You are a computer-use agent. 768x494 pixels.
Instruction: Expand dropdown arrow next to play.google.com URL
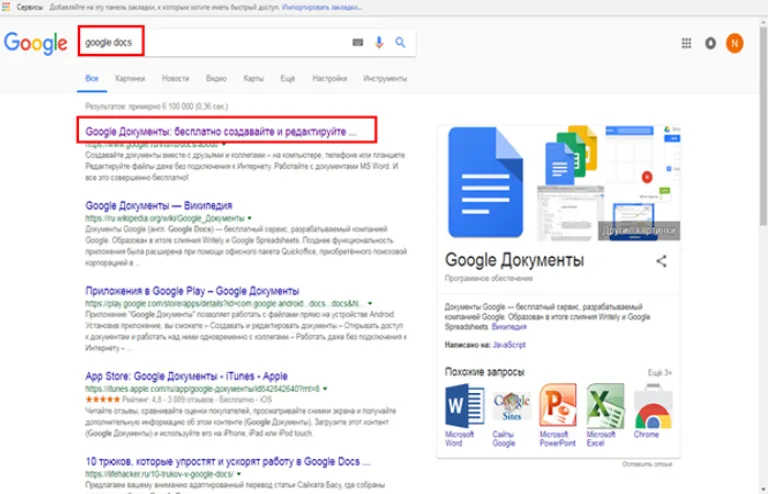click(370, 304)
